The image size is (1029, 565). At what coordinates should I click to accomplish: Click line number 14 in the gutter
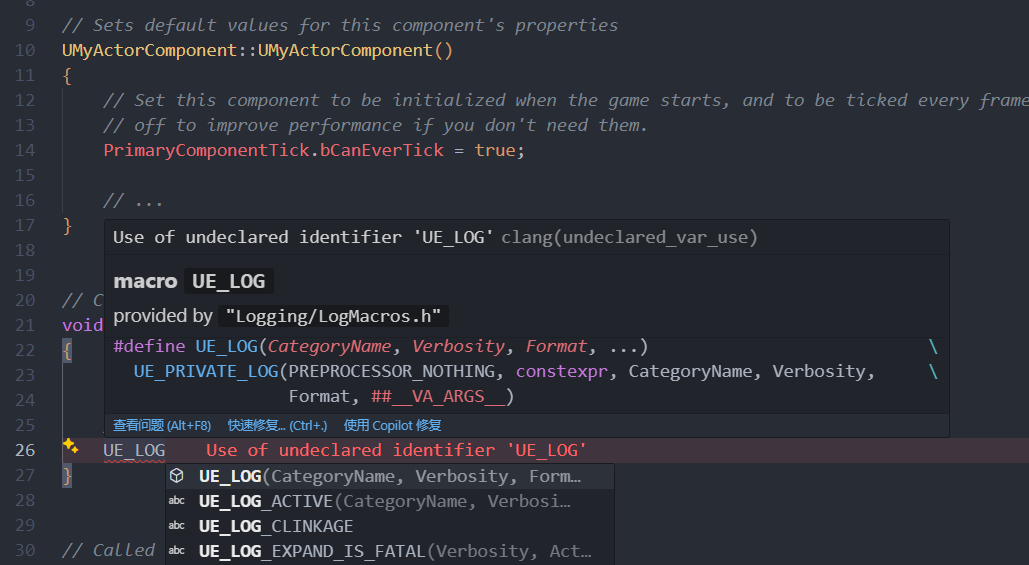26,150
